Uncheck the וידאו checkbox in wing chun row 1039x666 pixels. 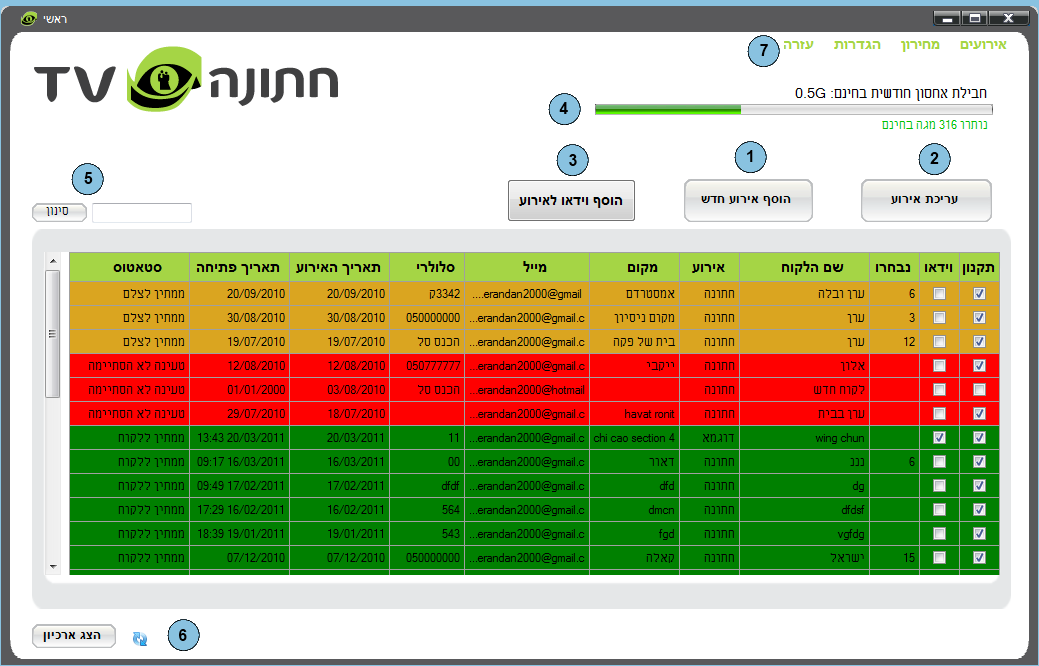[x=939, y=437]
